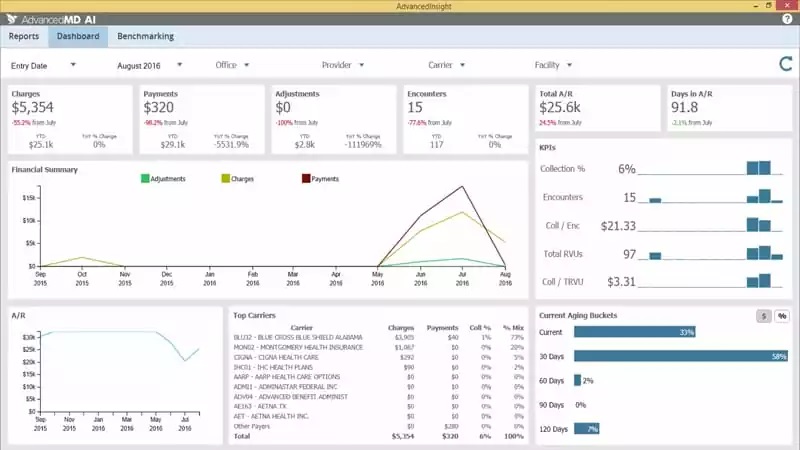This screenshot has width=800, height=450.
Task: Toggle aging buckets to dollar view
Action: [763, 316]
